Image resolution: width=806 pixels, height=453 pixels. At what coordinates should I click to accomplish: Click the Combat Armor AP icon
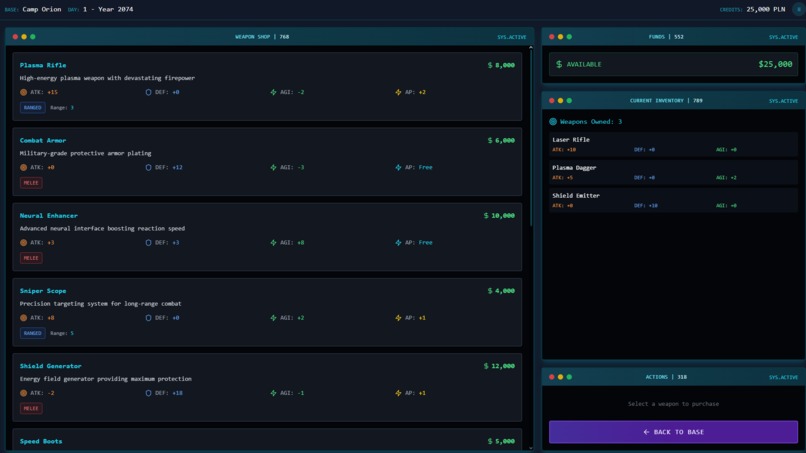(x=398, y=168)
